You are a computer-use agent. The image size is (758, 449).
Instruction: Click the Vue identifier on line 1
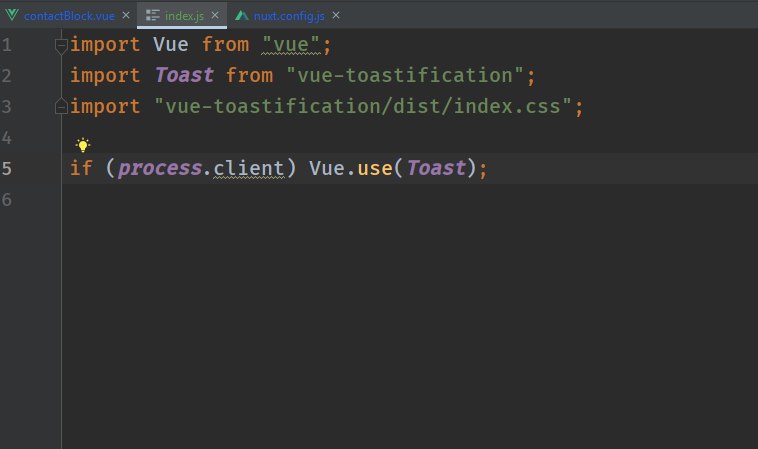171,45
